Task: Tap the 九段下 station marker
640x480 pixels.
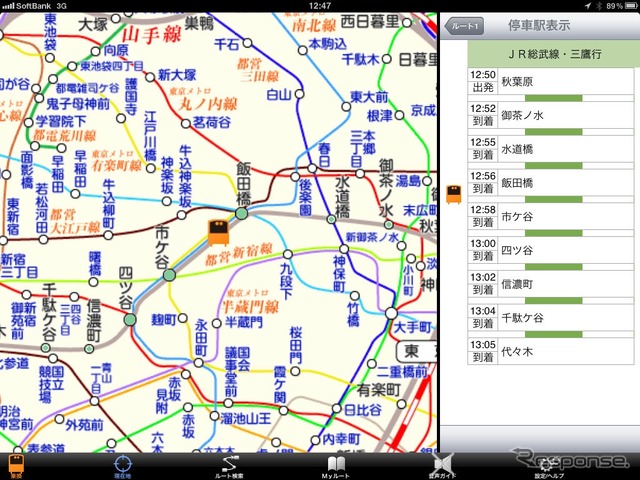Action: click(288, 255)
